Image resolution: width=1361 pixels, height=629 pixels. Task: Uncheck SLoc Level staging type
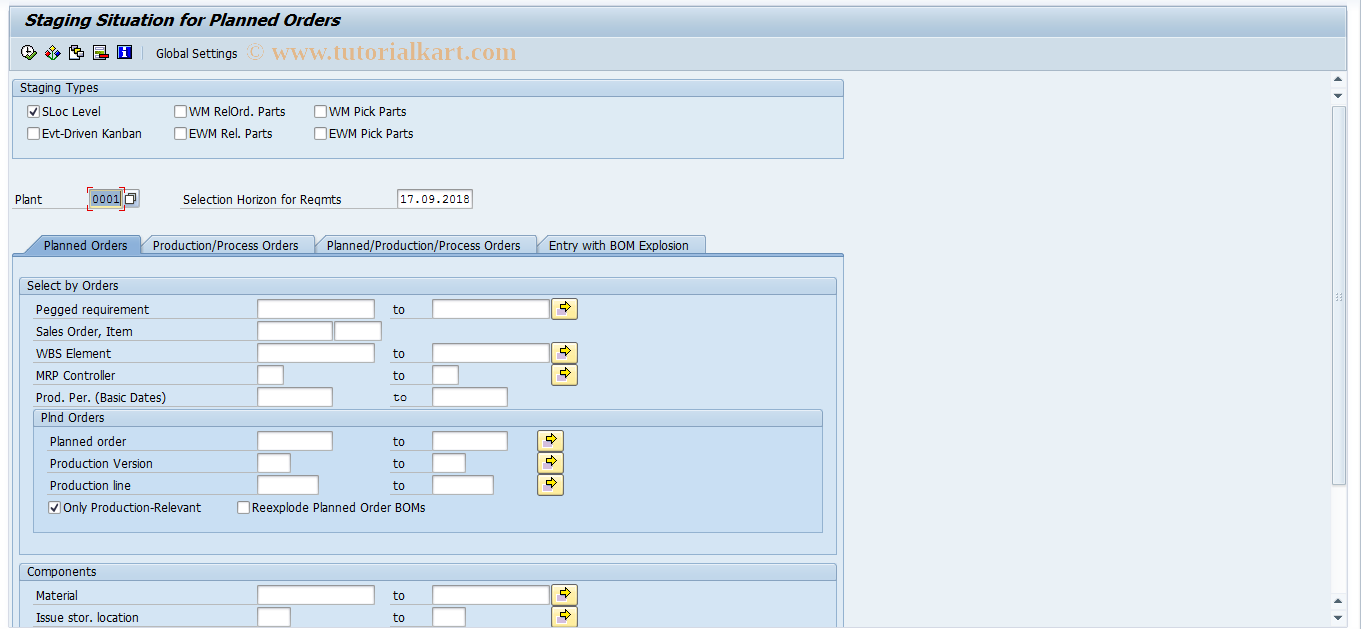pos(33,111)
